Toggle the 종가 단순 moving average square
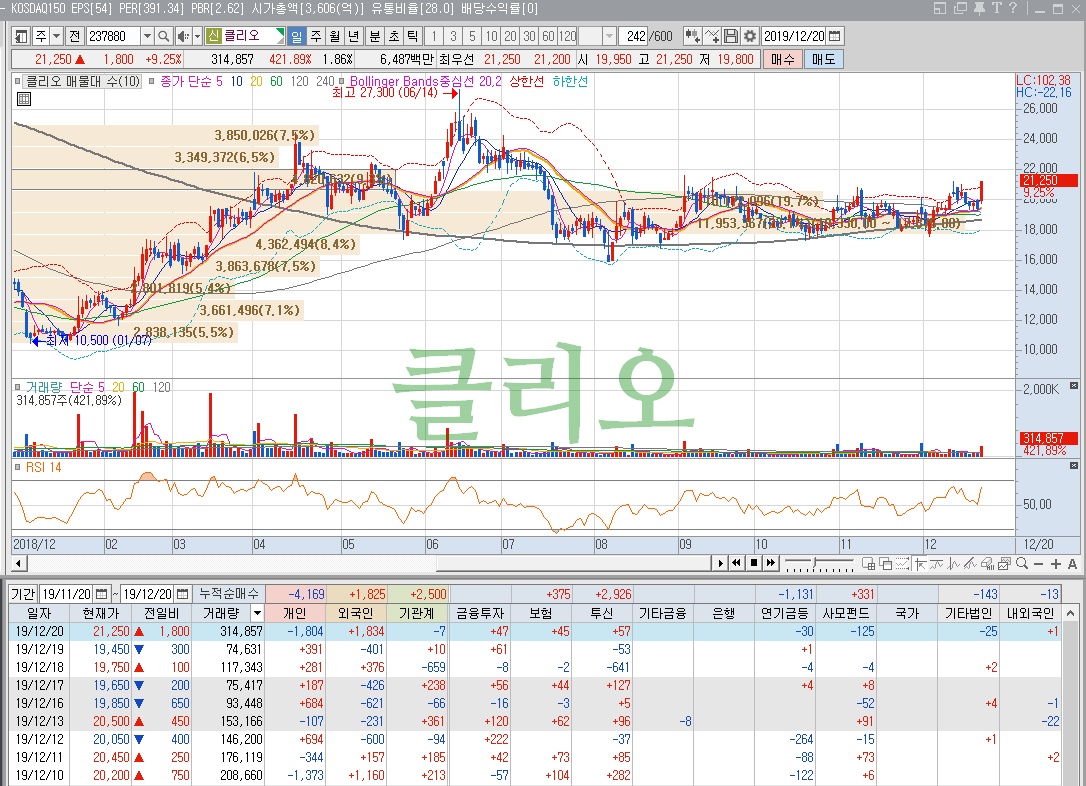 click(x=152, y=82)
